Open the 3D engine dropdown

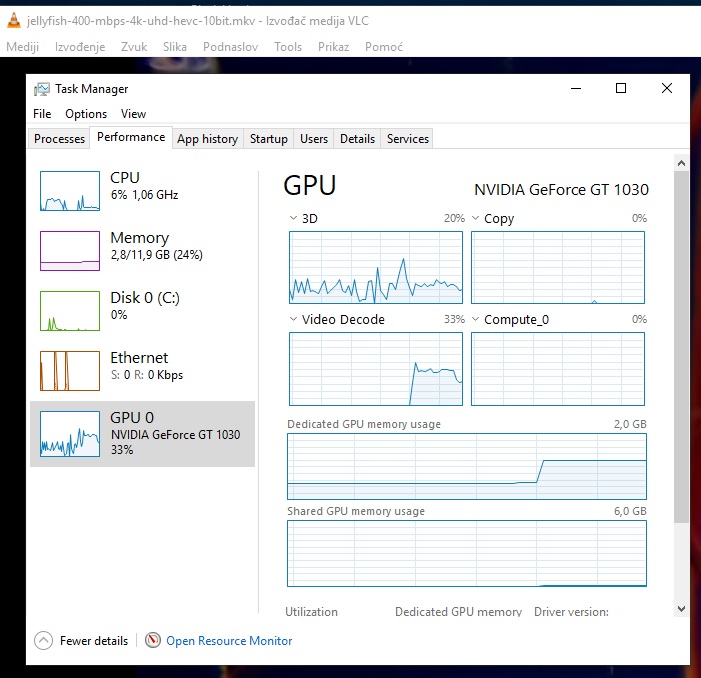tap(294, 218)
